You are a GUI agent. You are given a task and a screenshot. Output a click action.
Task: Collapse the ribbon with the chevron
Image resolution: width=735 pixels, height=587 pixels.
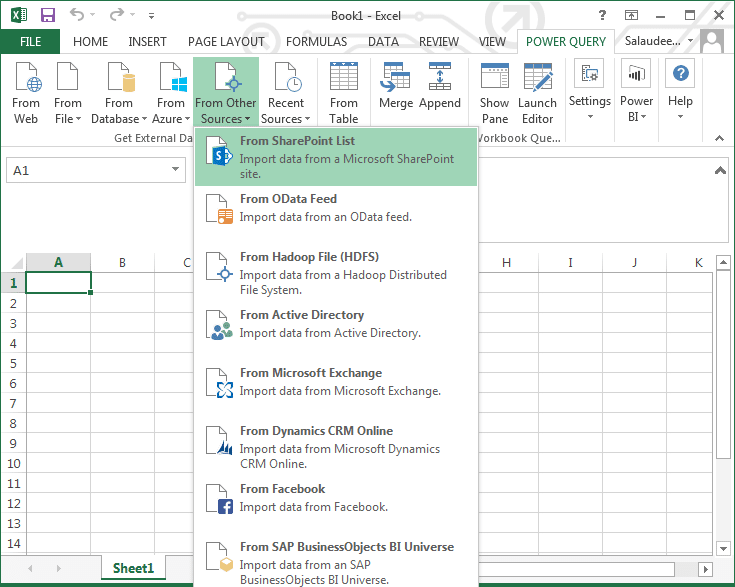click(719, 138)
